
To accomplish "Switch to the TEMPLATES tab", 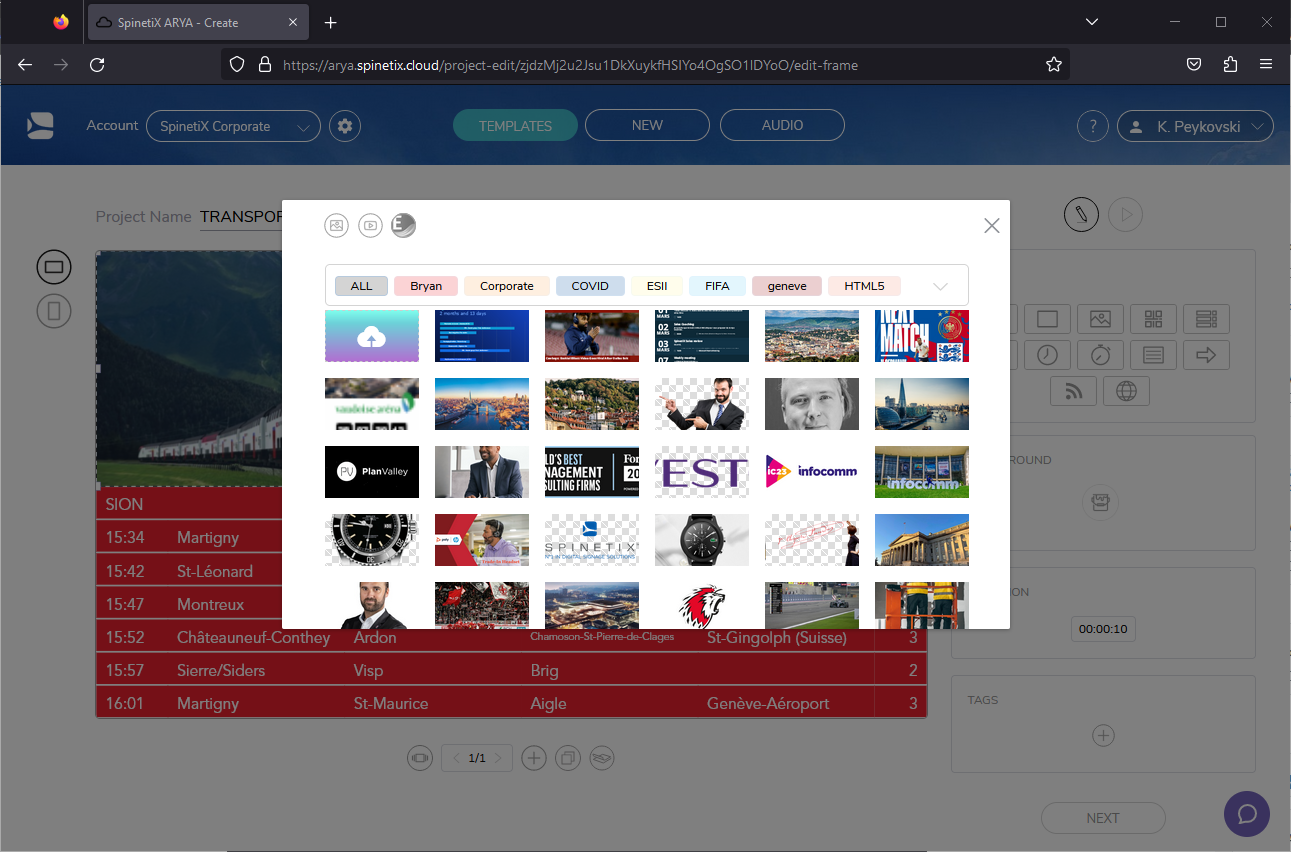I will pos(515,125).
